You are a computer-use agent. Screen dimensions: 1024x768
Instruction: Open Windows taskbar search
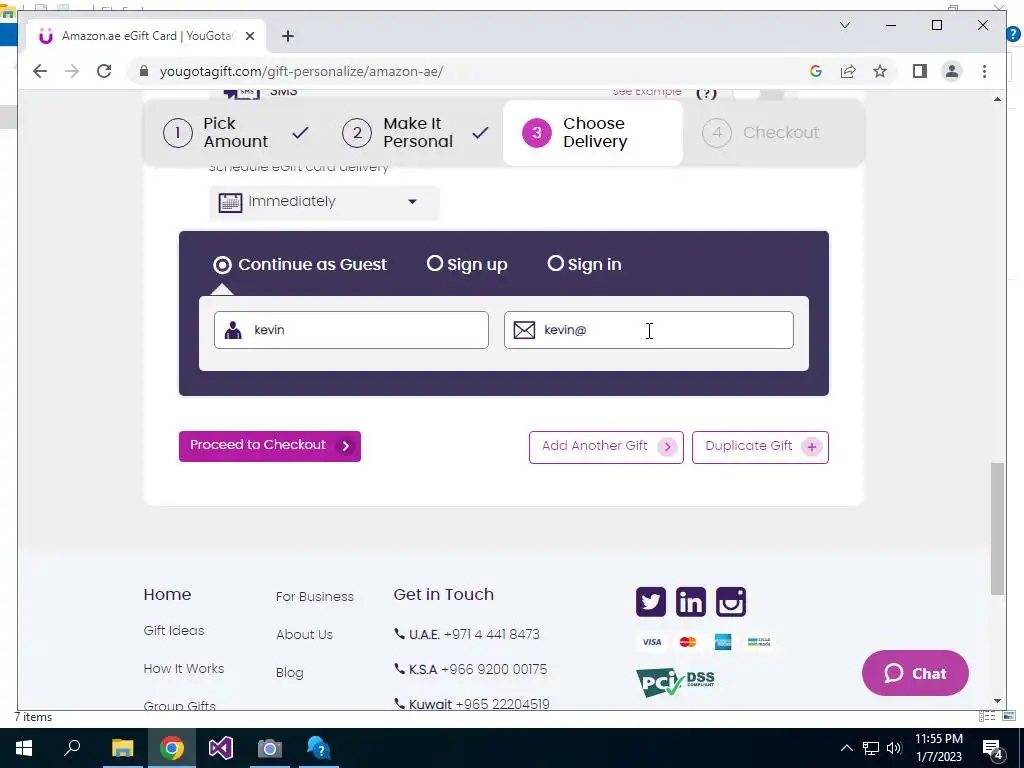(x=72, y=748)
